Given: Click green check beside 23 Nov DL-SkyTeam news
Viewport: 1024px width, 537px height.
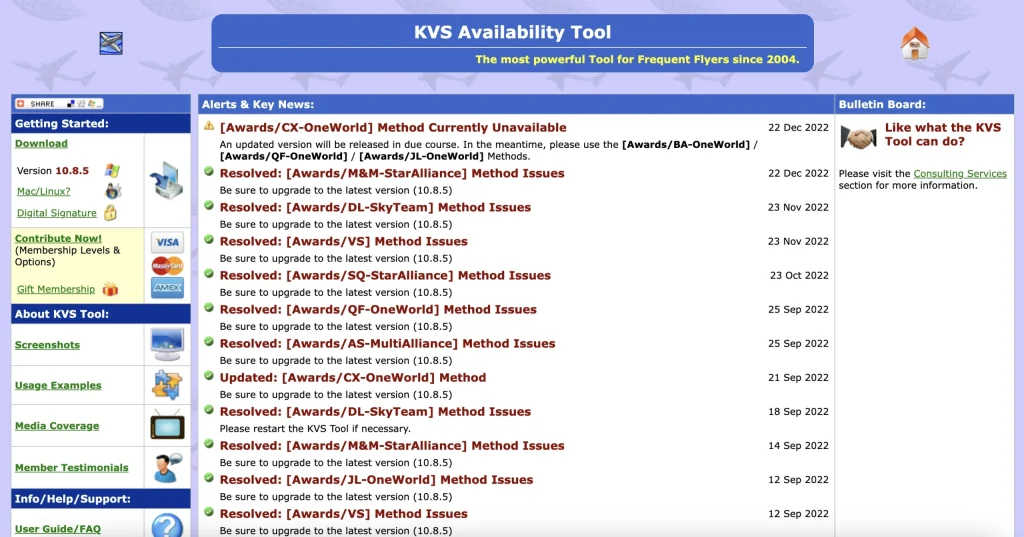Looking at the screenshot, I should 209,205.
